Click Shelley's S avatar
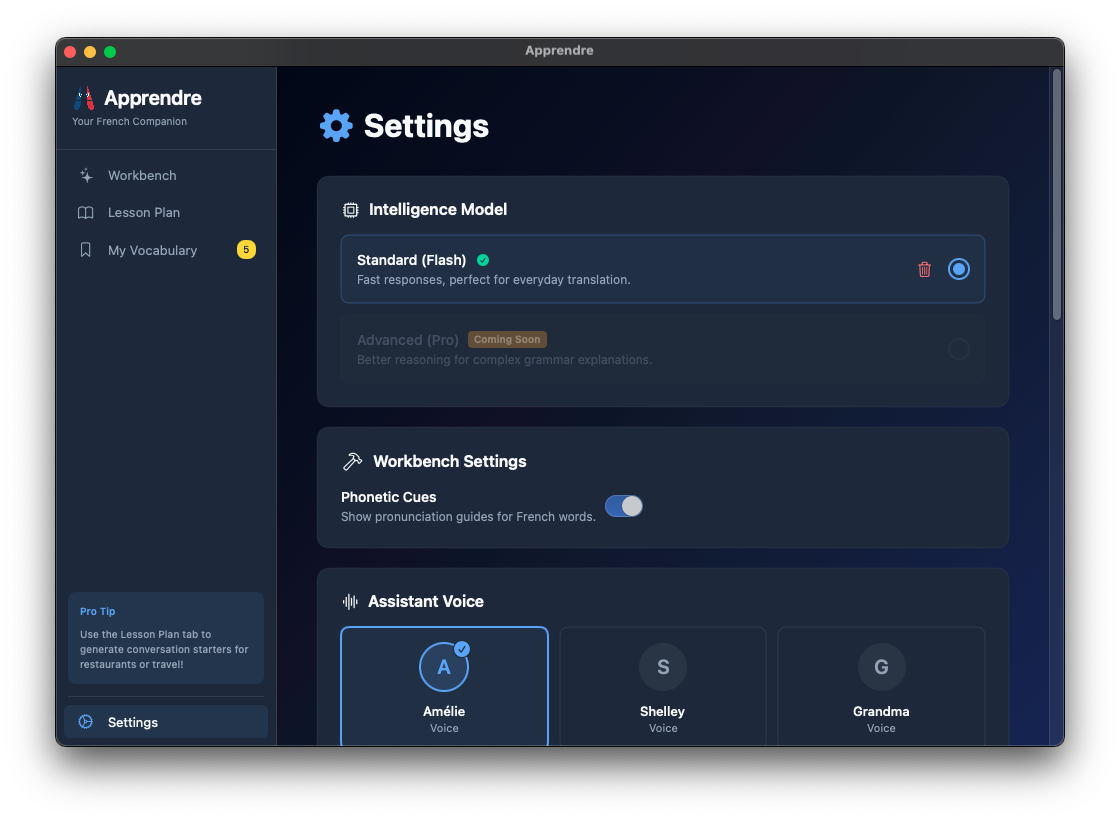Screen dimensions: 1120x820 (663, 666)
